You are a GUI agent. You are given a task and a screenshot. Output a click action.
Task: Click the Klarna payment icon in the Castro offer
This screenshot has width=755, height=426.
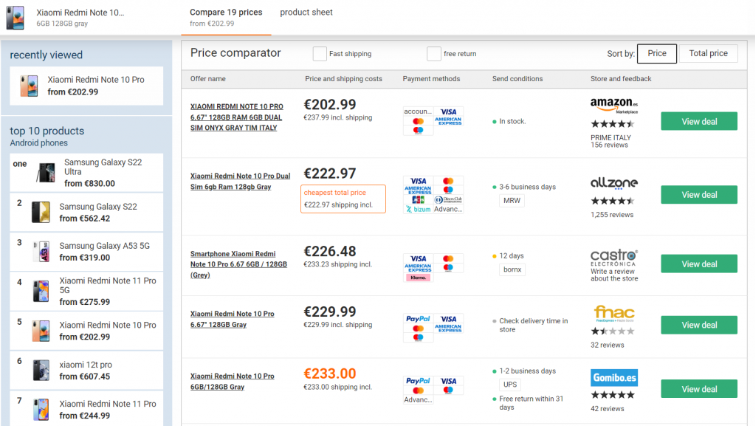click(x=418, y=278)
